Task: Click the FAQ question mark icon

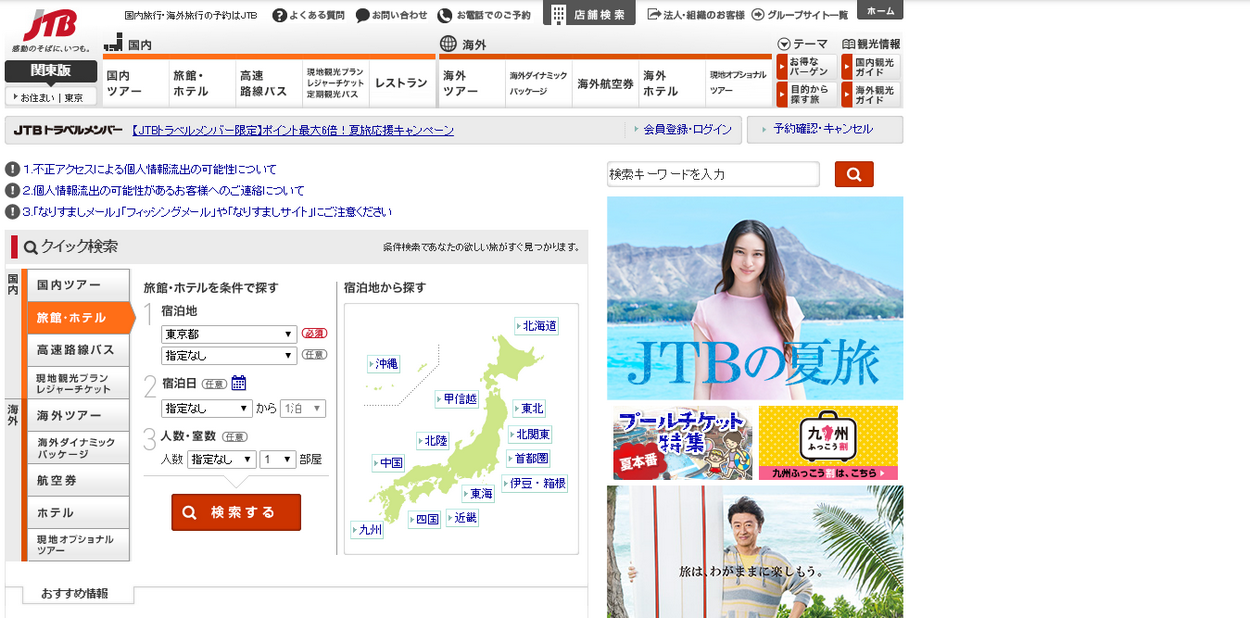Action: click(x=279, y=15)
